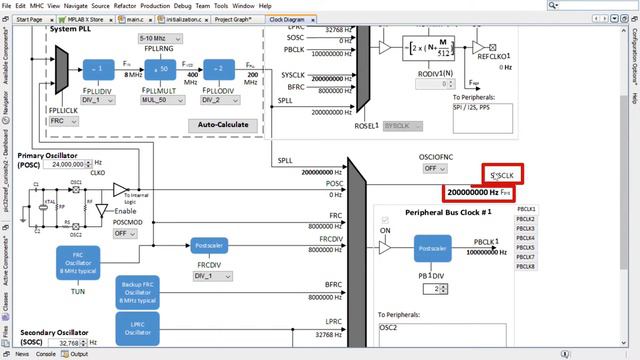The image size is (640, 360).
Task: Switch to the Project Graph tab
Action: [233, 19]
